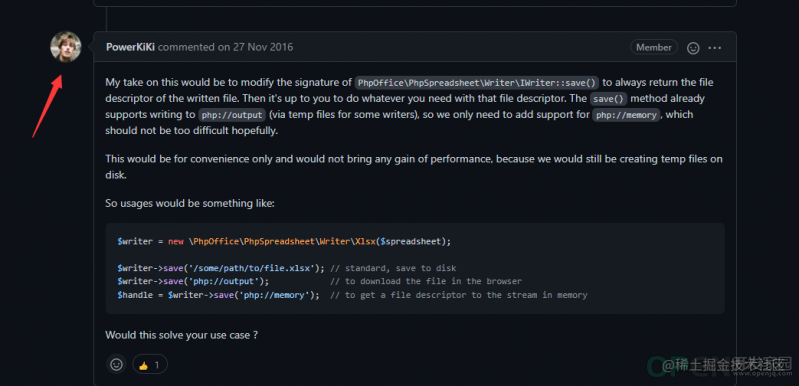799x386 pixels.
Task: Click the "This would be for convenience only" paragraph
Action: click(414, 167)
